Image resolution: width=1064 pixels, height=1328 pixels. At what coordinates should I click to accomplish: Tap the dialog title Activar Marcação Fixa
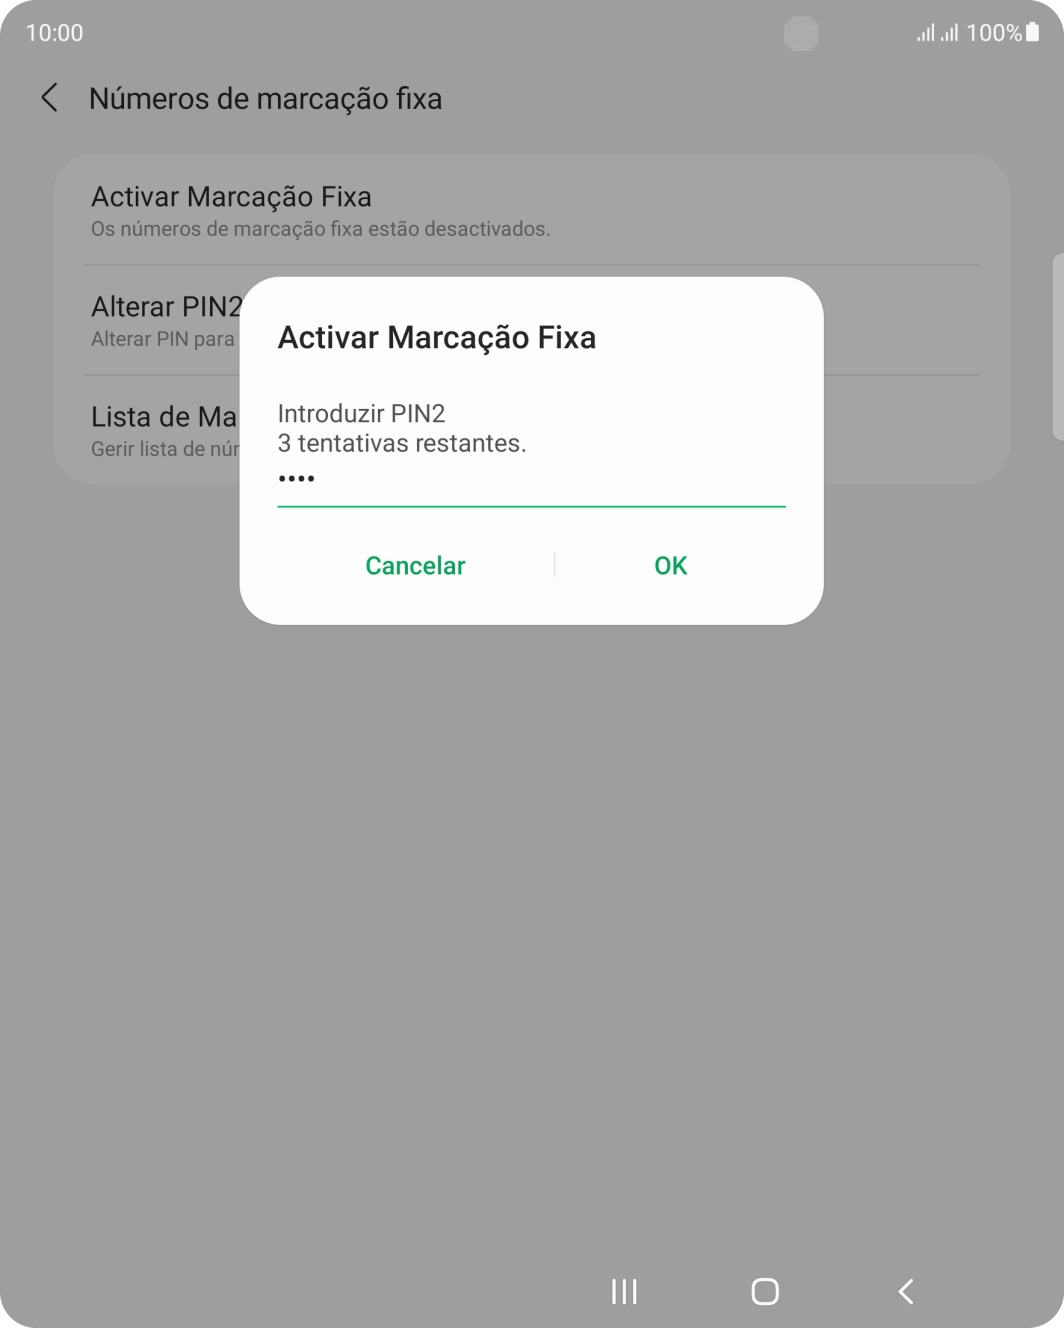coord(436,337)
